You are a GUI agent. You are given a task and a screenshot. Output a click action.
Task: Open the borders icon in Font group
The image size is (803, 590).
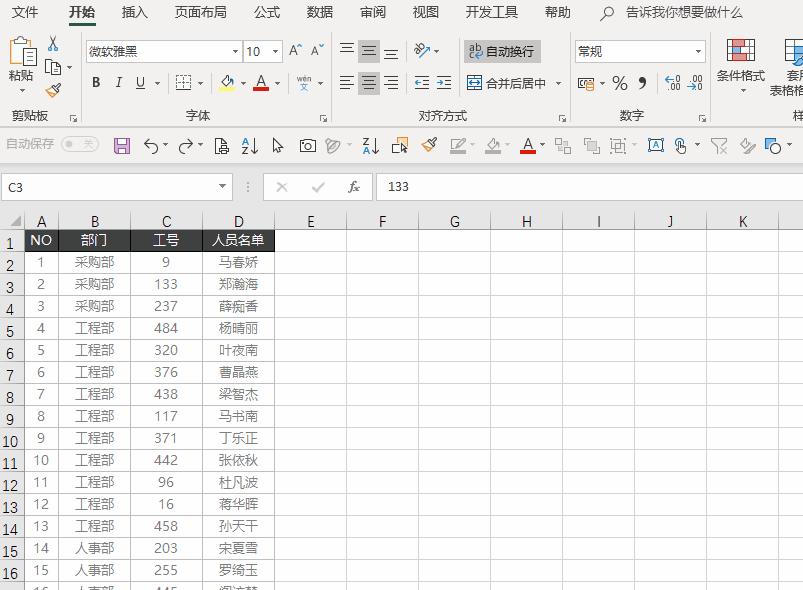[x=185, y=83]
